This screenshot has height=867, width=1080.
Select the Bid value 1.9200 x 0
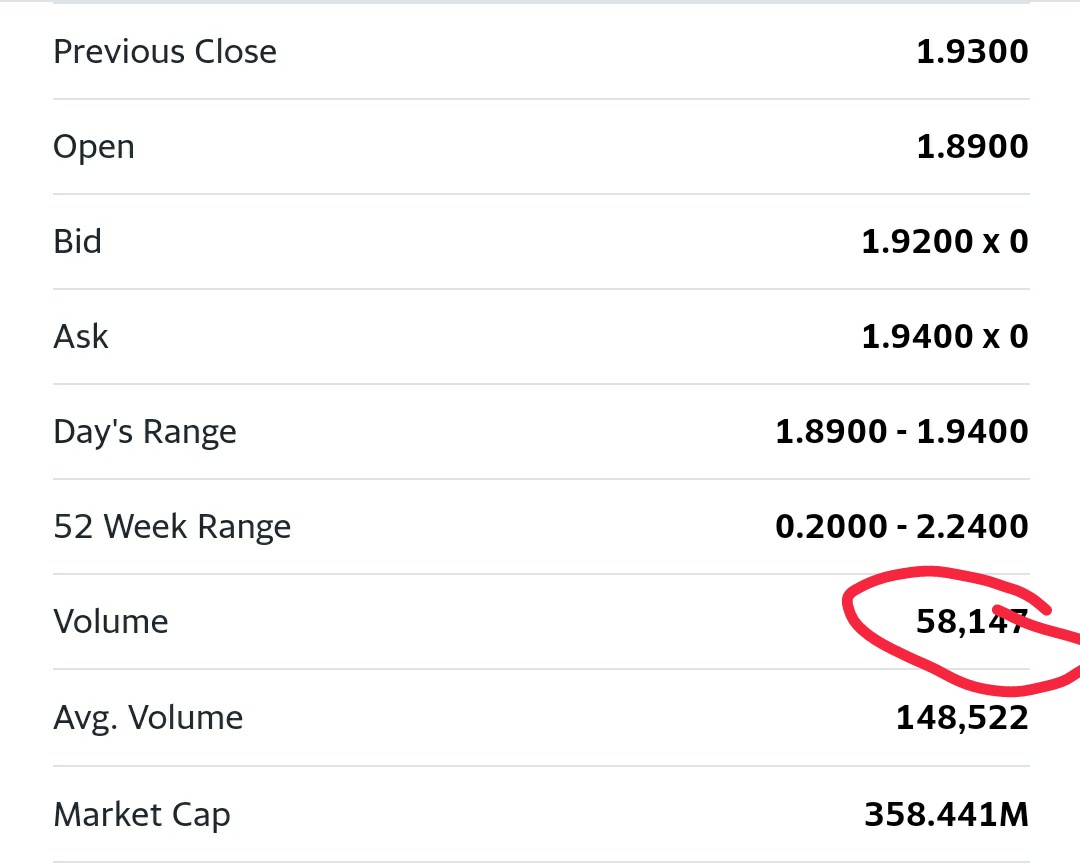(945, 242)
